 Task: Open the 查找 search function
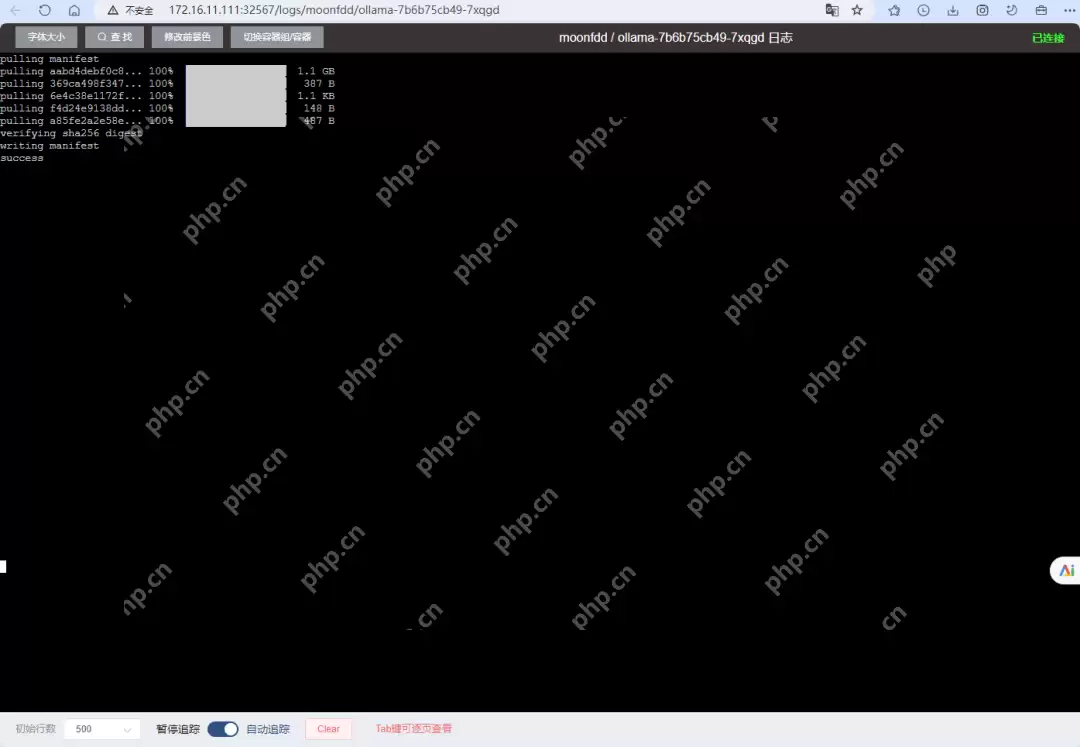click(x=113, y=36)
